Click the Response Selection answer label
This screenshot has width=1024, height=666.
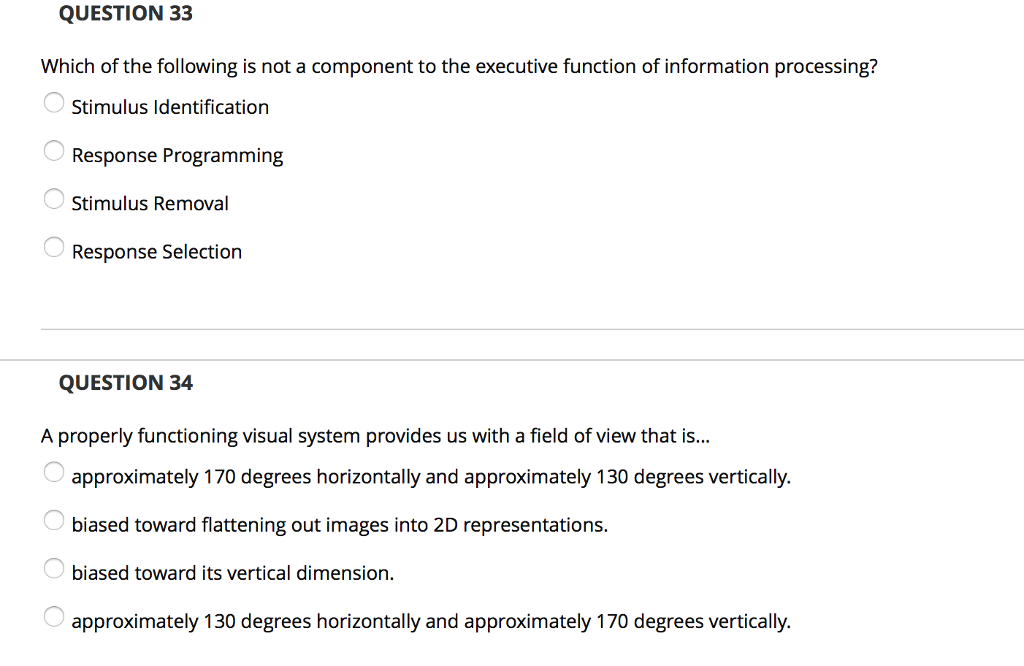pyautogui.click(x=157, y=252)
